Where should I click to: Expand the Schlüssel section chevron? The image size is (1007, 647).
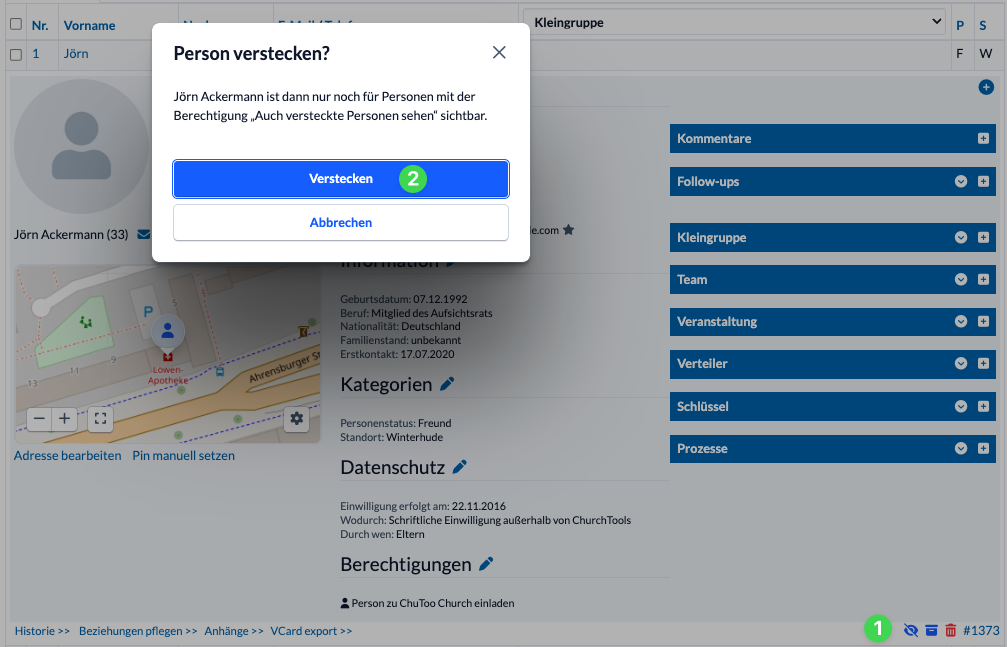pos(961,406)
